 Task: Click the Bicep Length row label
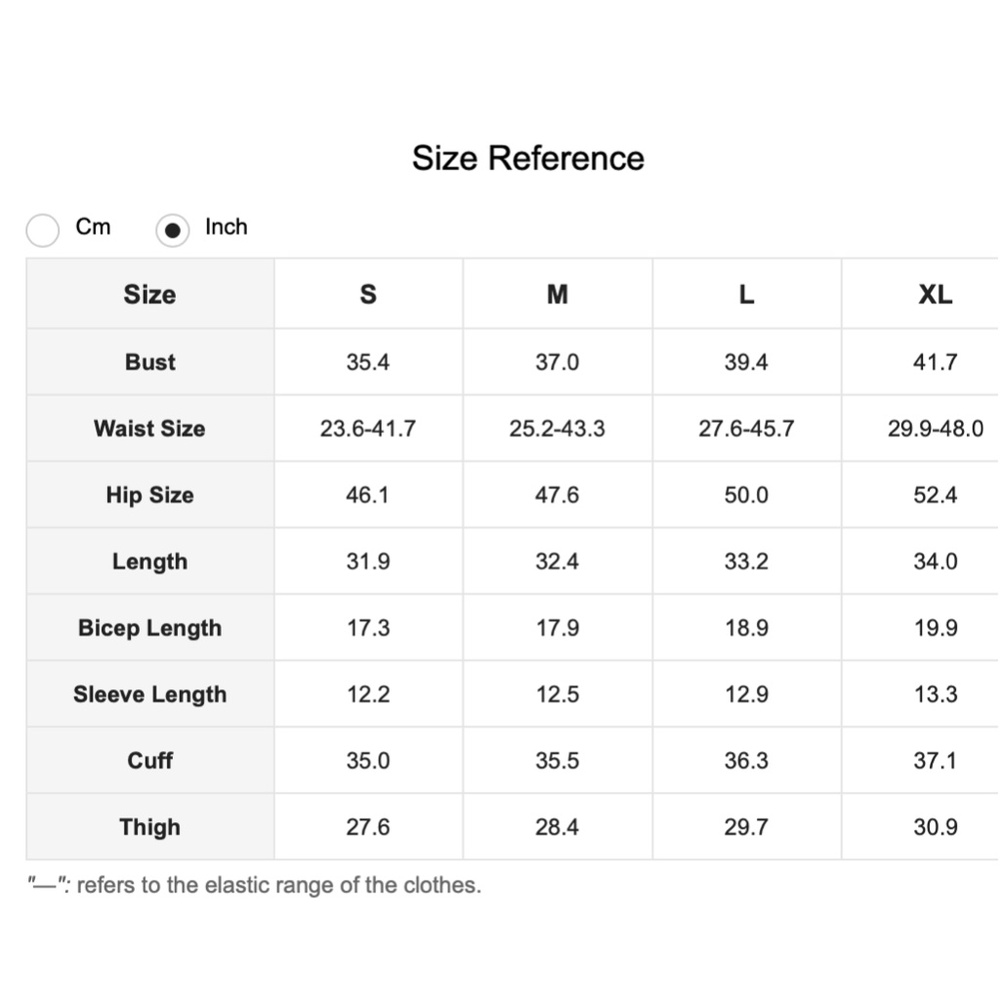pos(150,628)
